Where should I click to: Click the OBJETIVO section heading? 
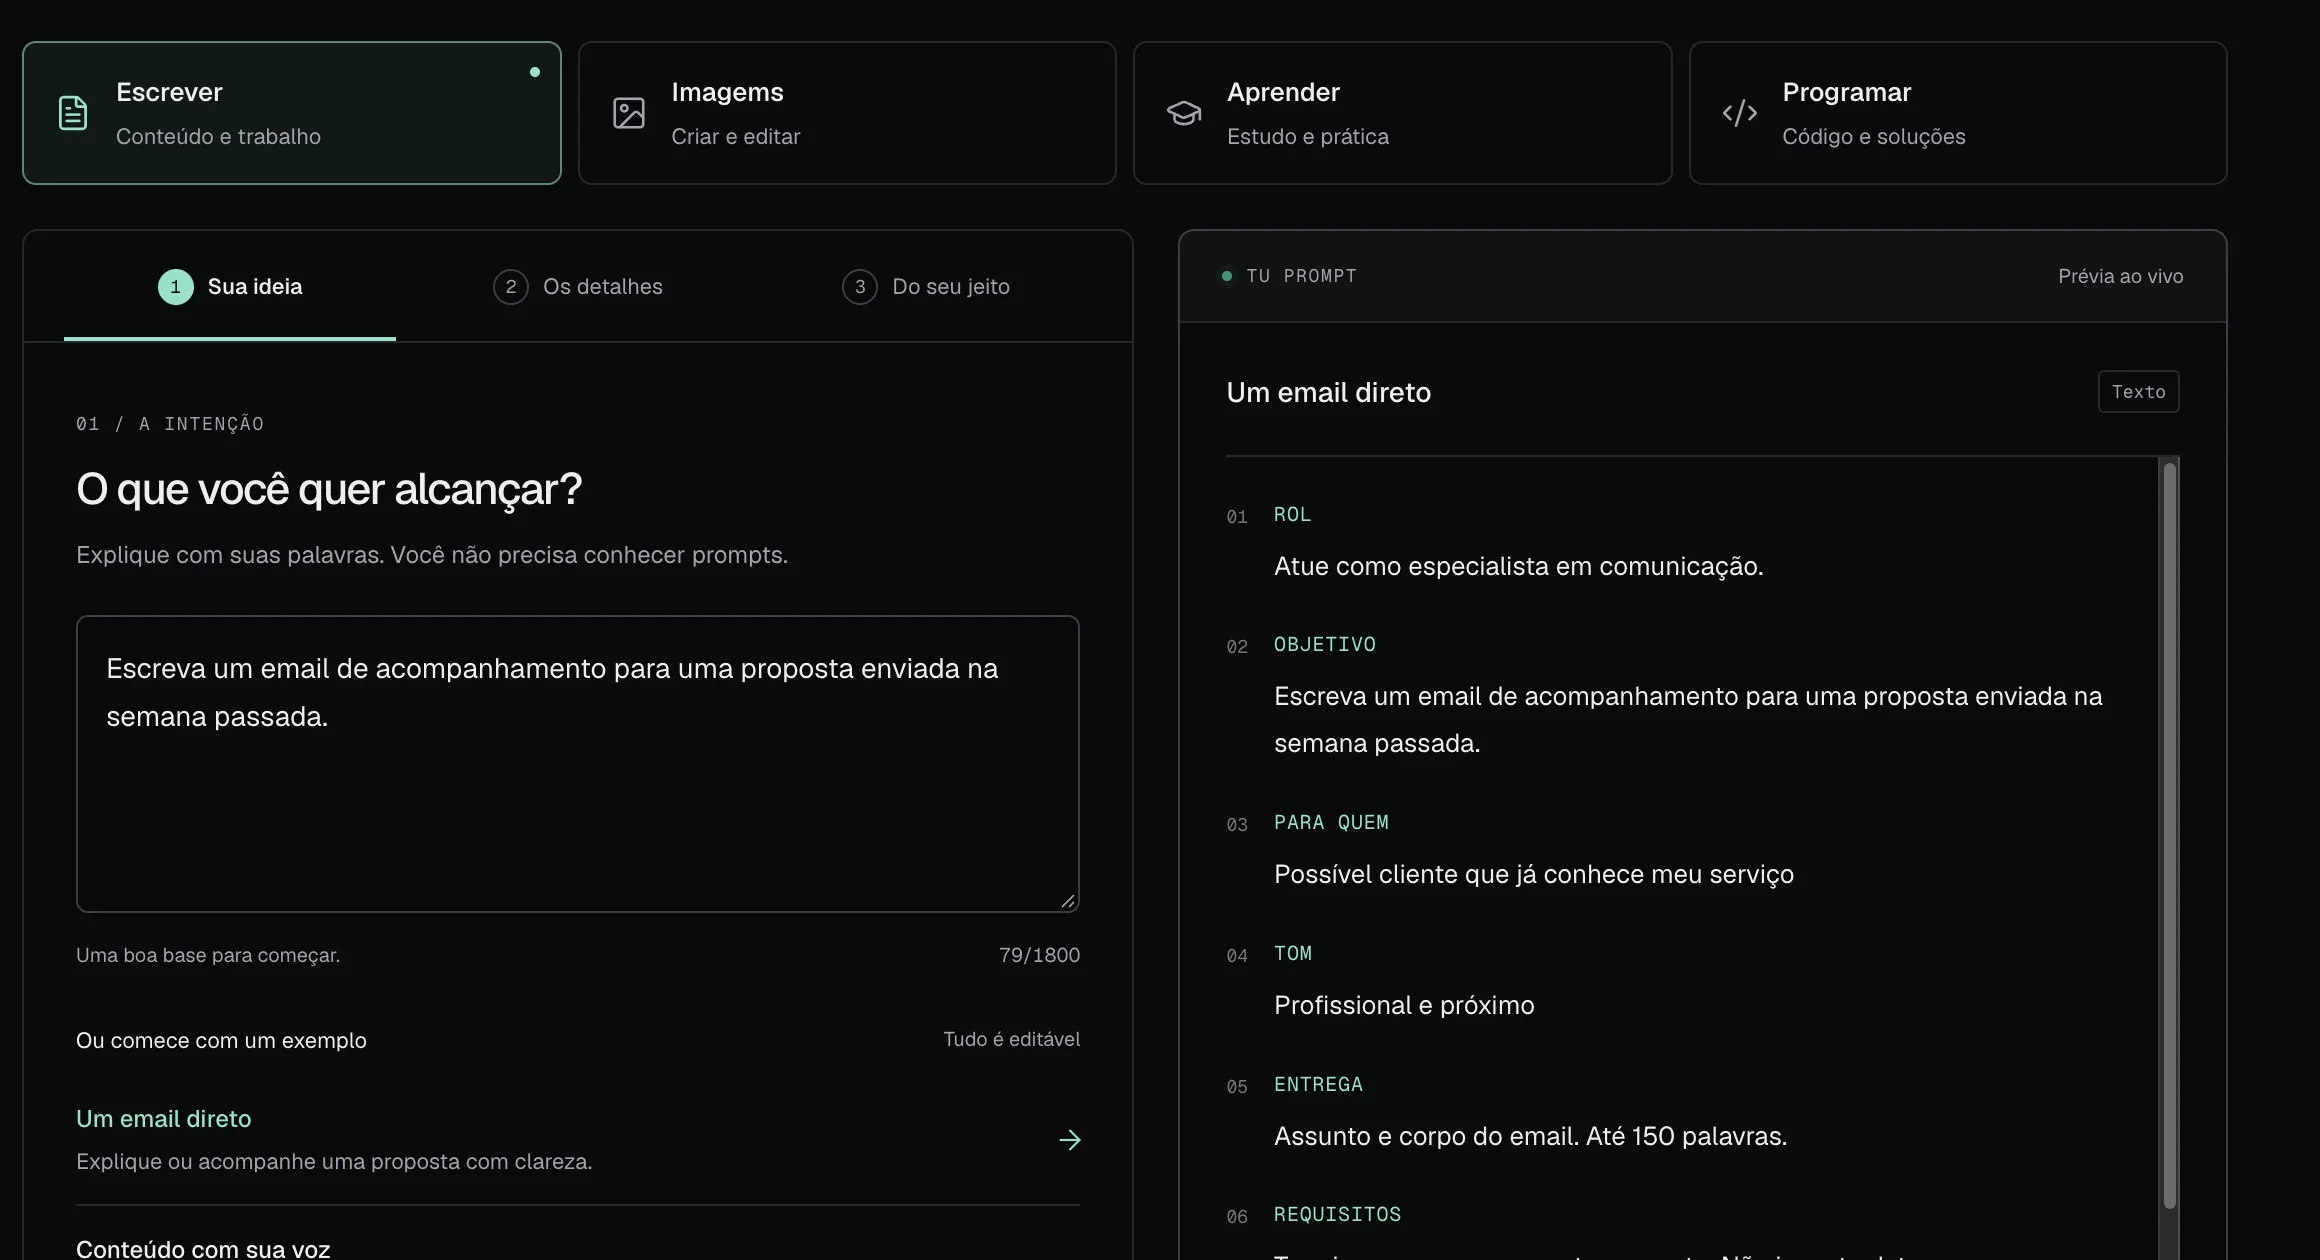point(1325,645)
